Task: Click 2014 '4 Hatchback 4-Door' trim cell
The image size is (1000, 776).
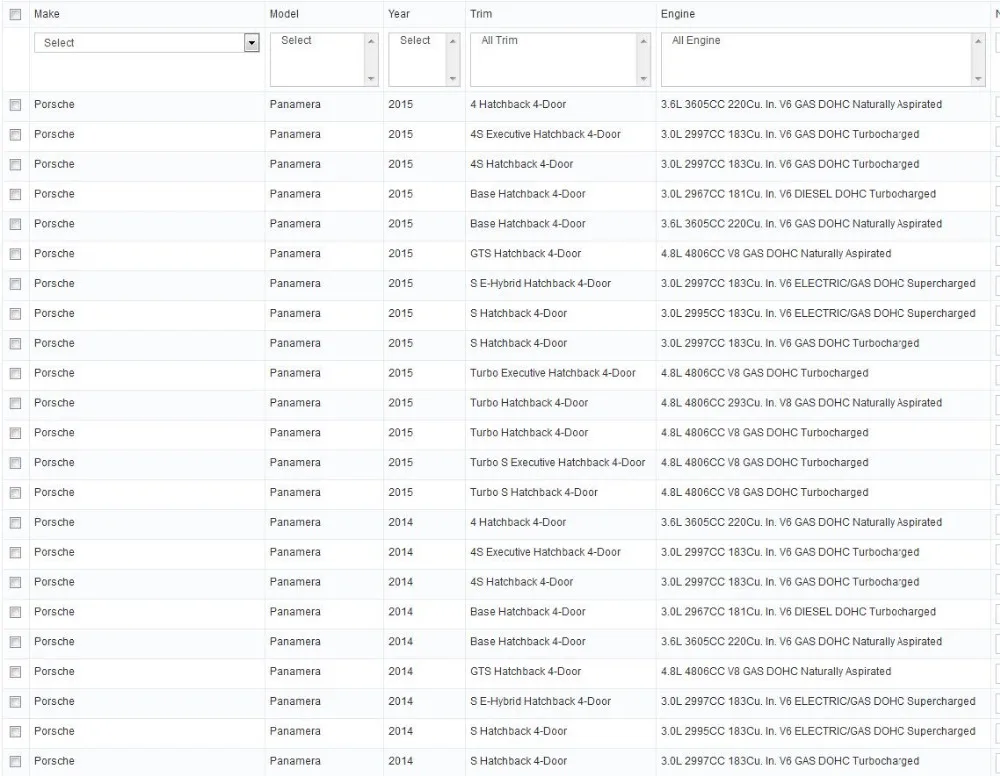Action: tap(518, 522)
